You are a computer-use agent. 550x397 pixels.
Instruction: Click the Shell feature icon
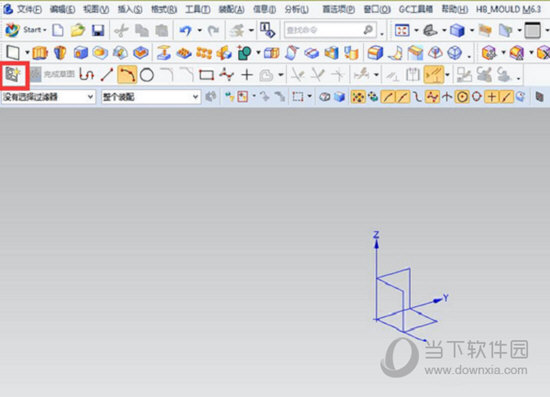141,53
